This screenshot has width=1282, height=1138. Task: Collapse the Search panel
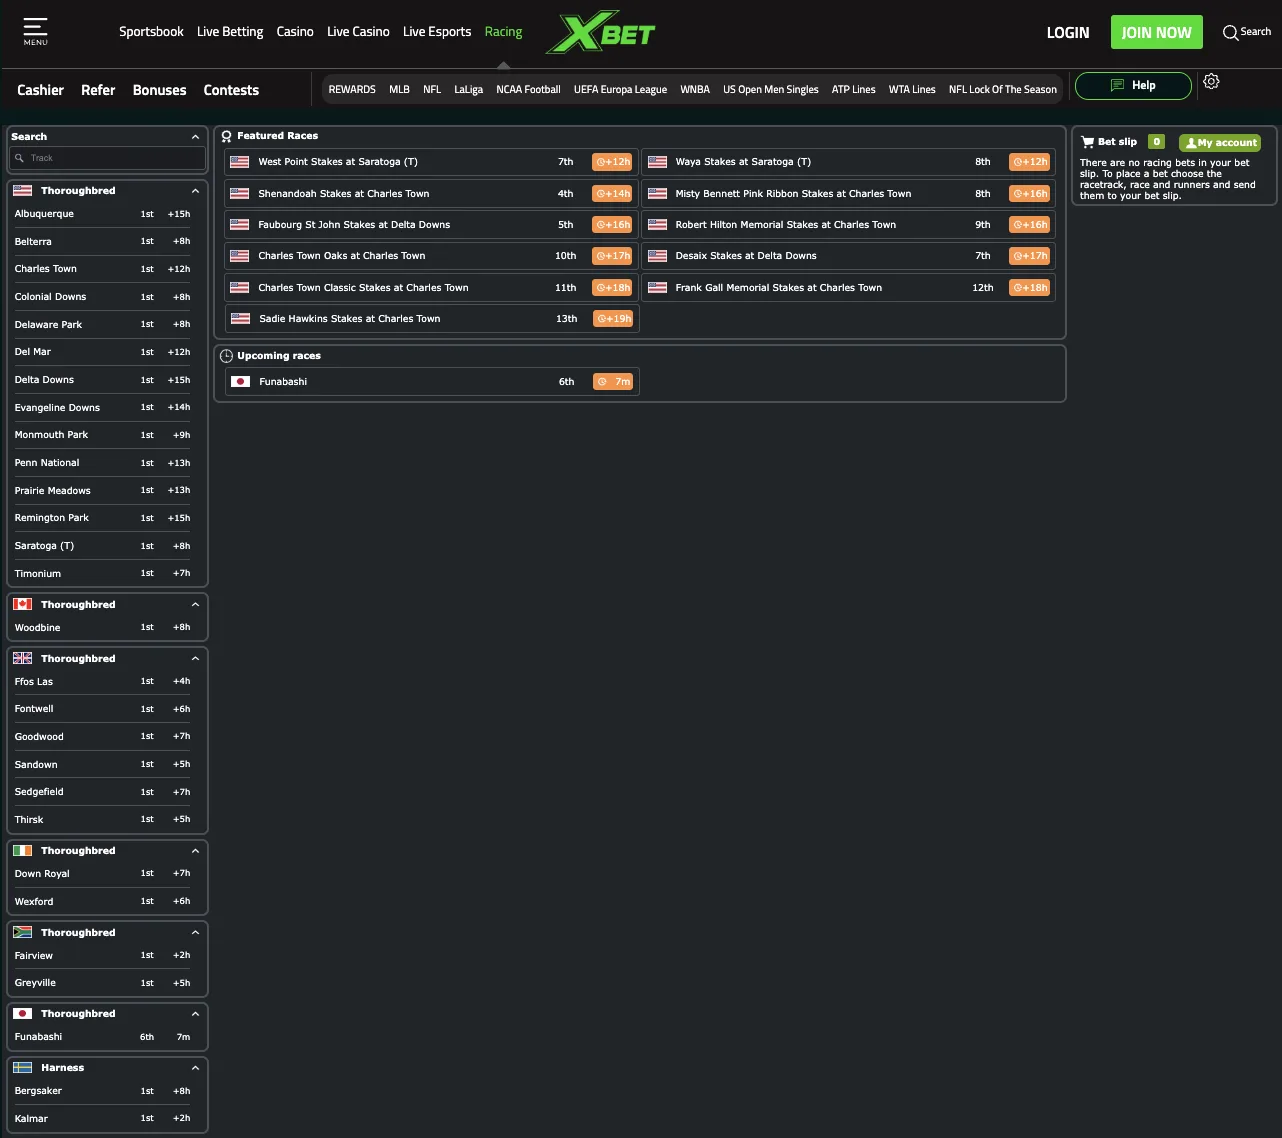pos(195,137)
